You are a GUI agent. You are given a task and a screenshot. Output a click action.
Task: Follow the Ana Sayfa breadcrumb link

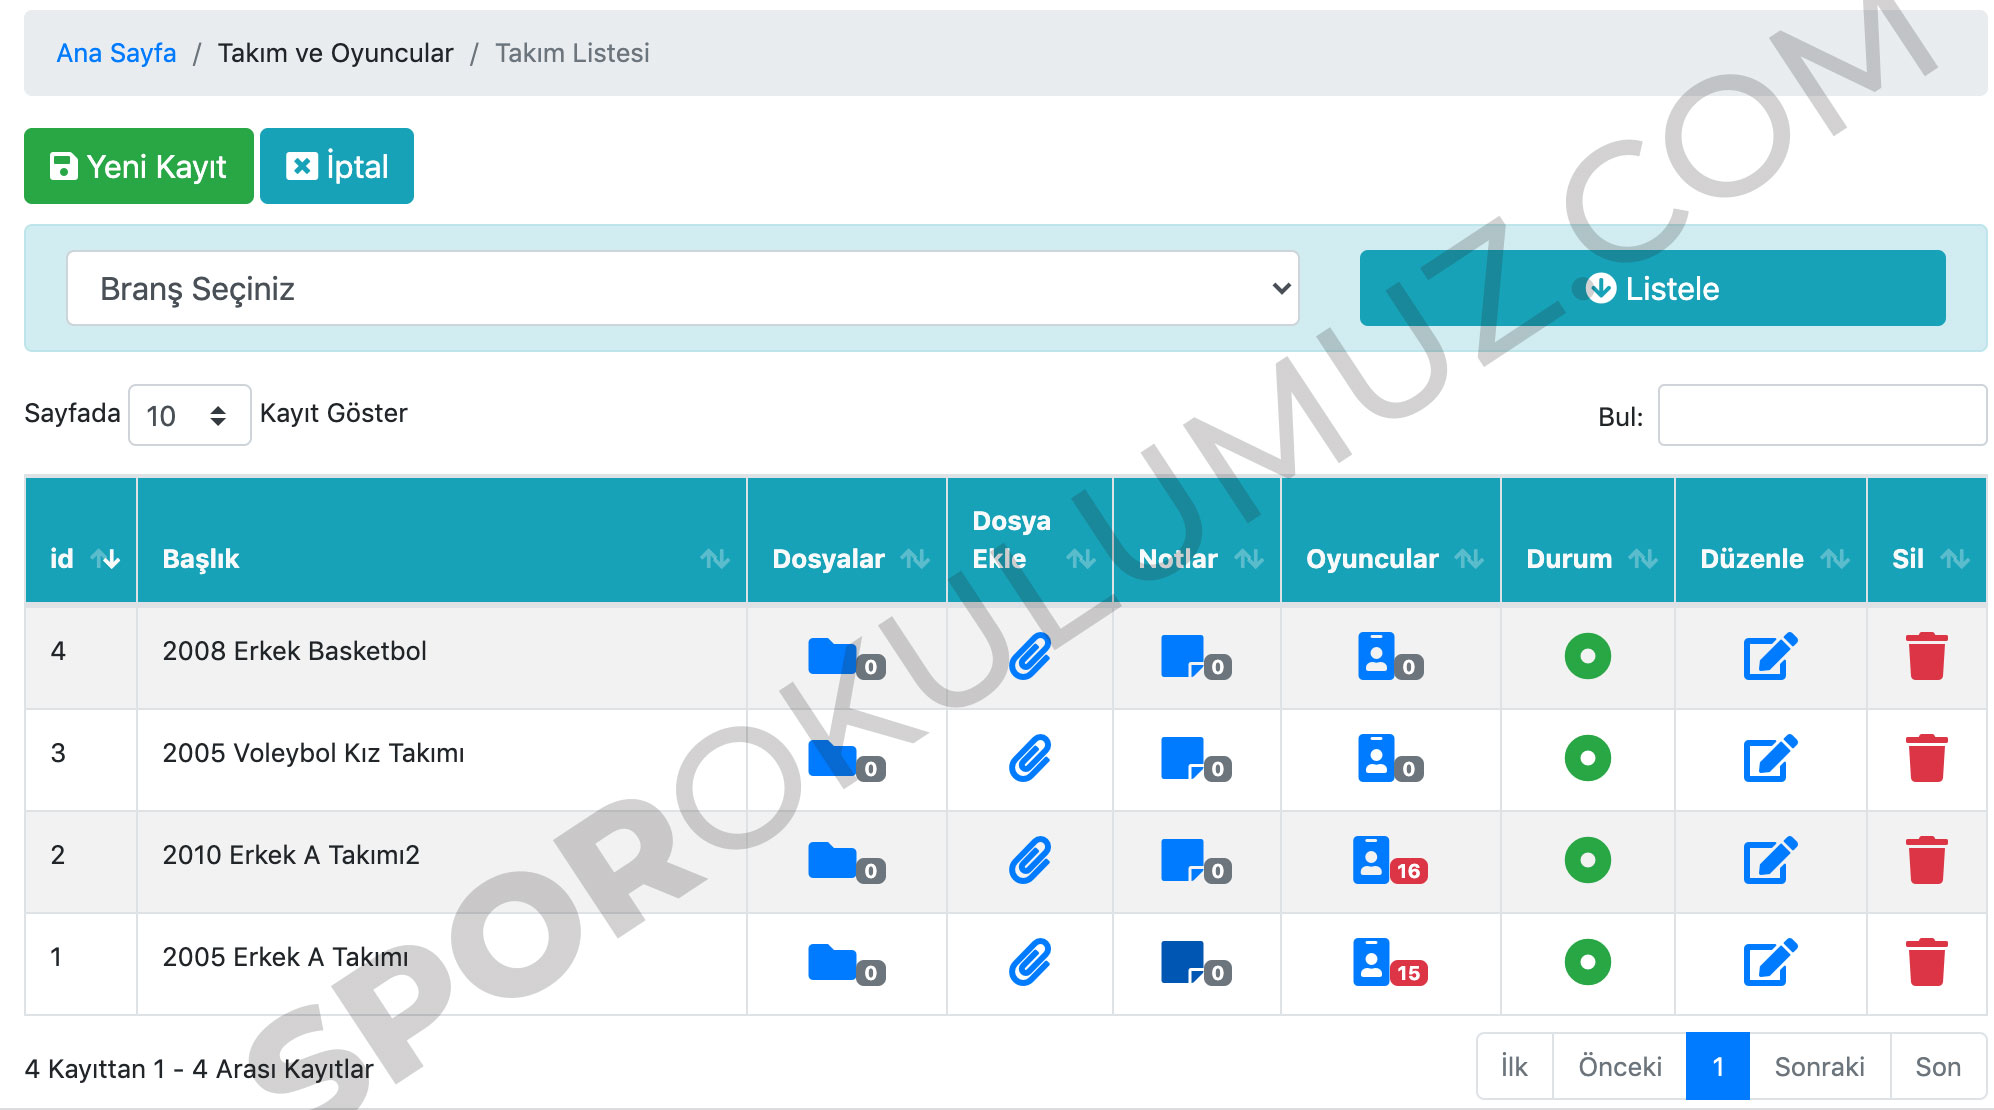[x=116, y=53]
